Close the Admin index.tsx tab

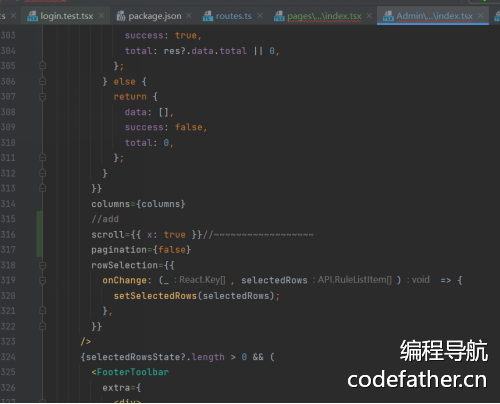(x=480, y=16)
